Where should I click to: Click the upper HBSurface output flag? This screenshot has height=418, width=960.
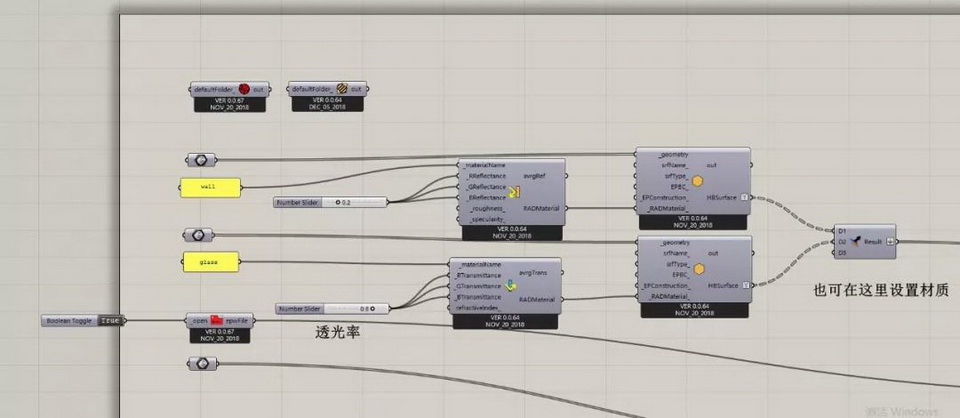click(745, 198)
